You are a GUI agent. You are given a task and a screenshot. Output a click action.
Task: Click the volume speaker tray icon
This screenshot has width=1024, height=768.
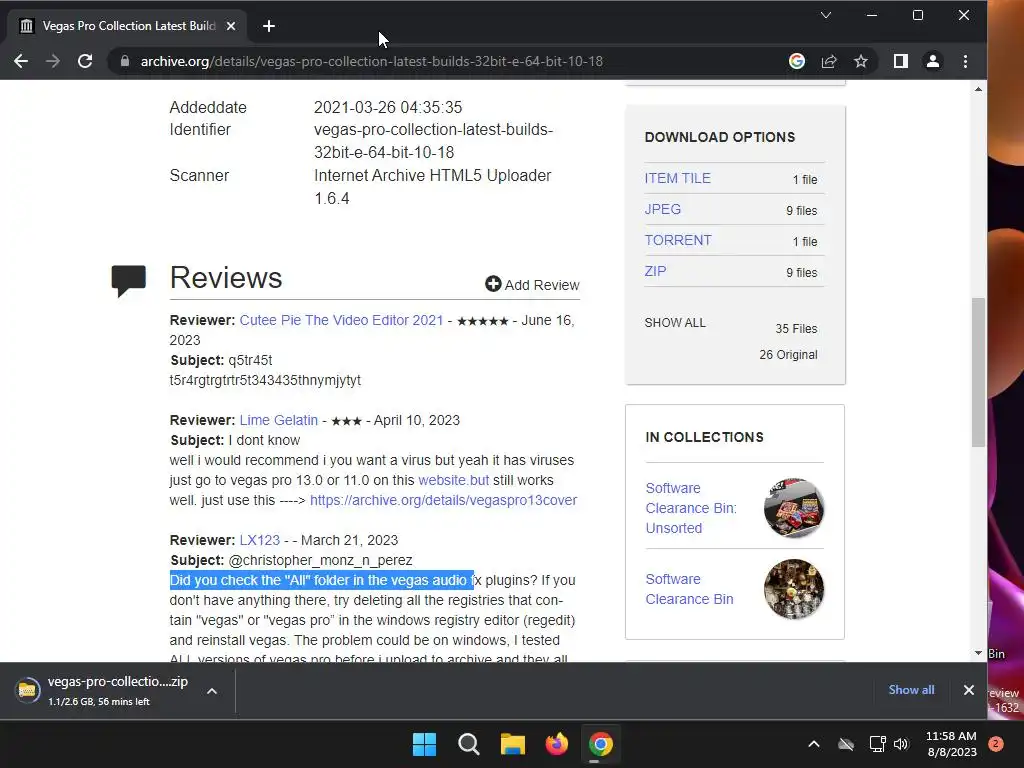(901, 744)
